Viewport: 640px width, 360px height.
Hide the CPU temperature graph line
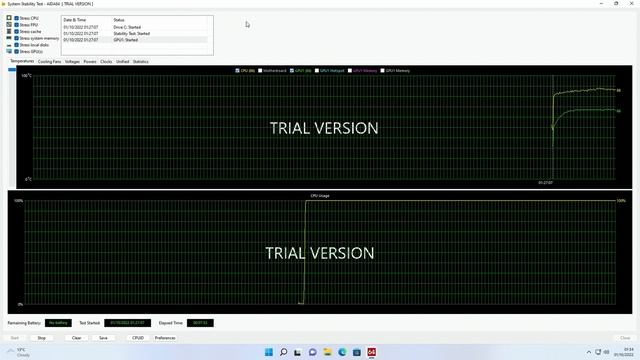(x=238, y=71)
